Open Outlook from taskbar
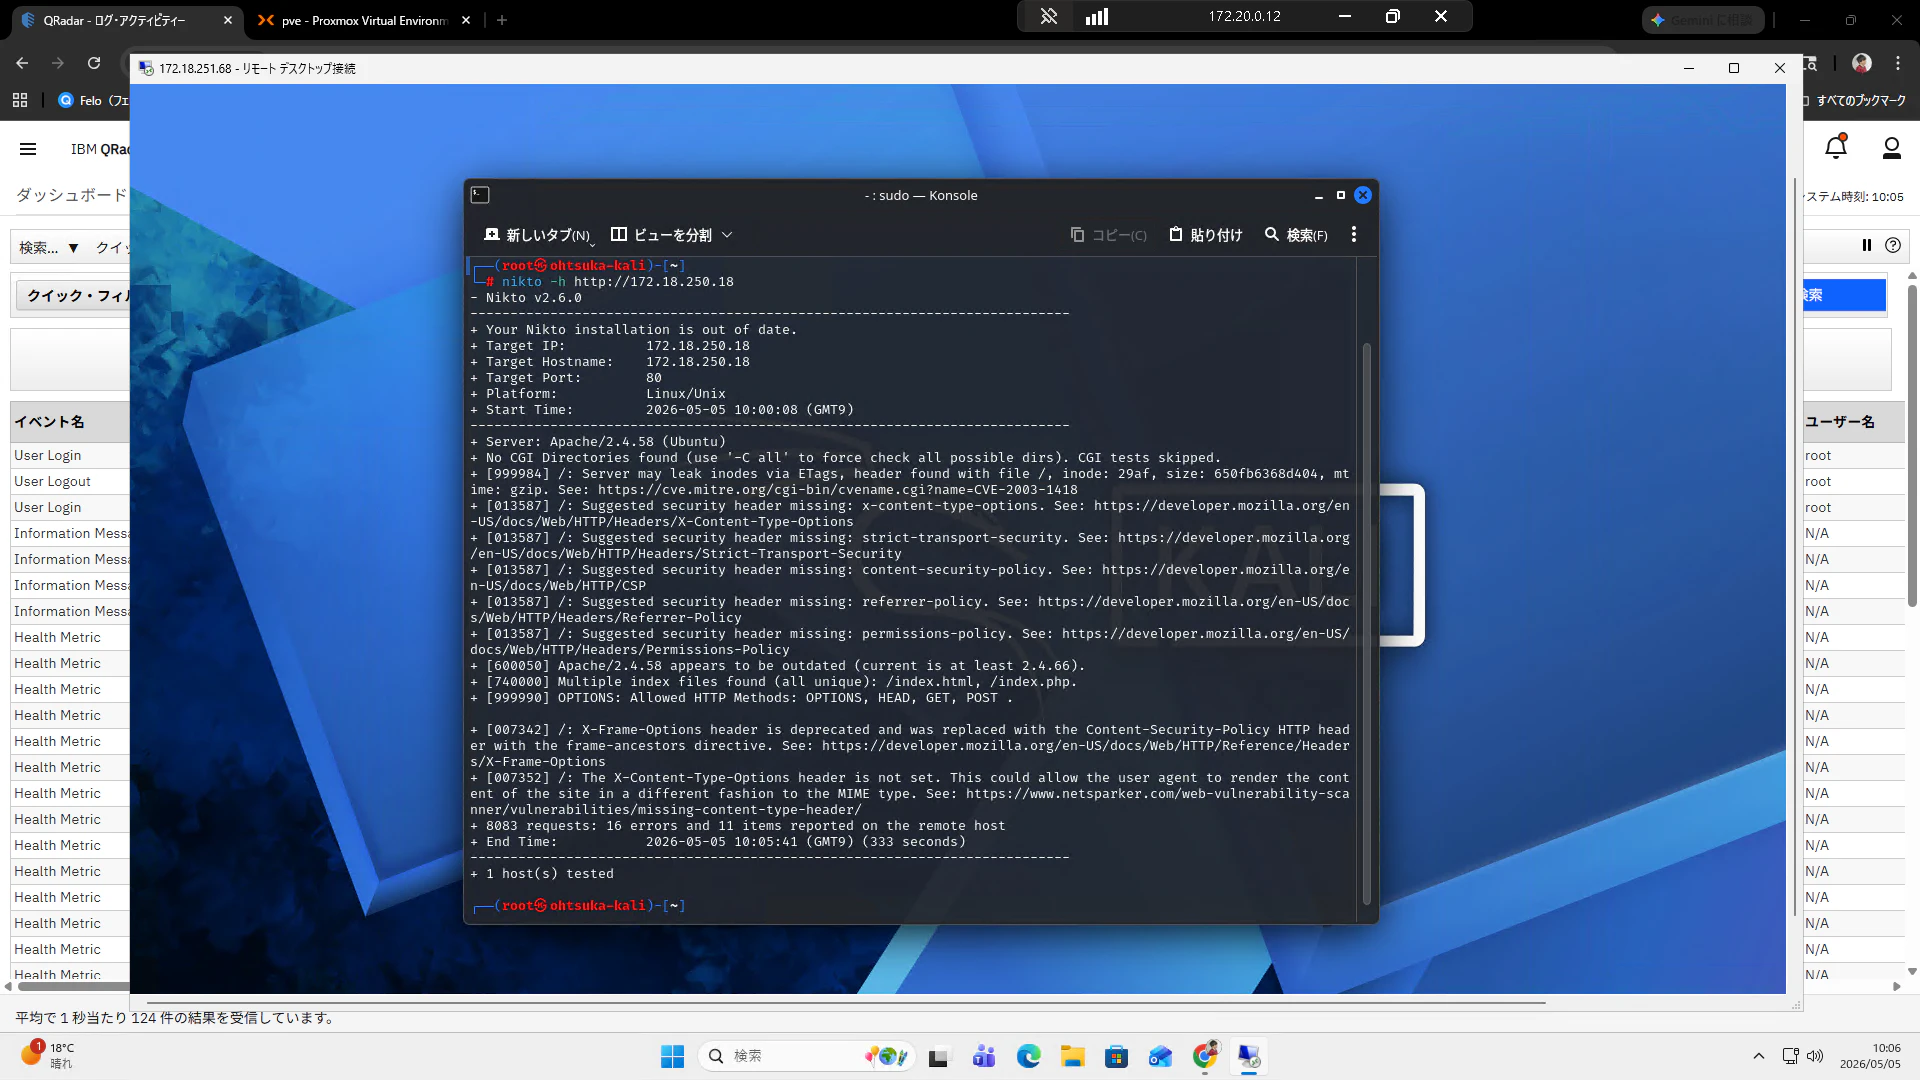This screenshot has height=1080, width=1920. pos(1160,1056)
